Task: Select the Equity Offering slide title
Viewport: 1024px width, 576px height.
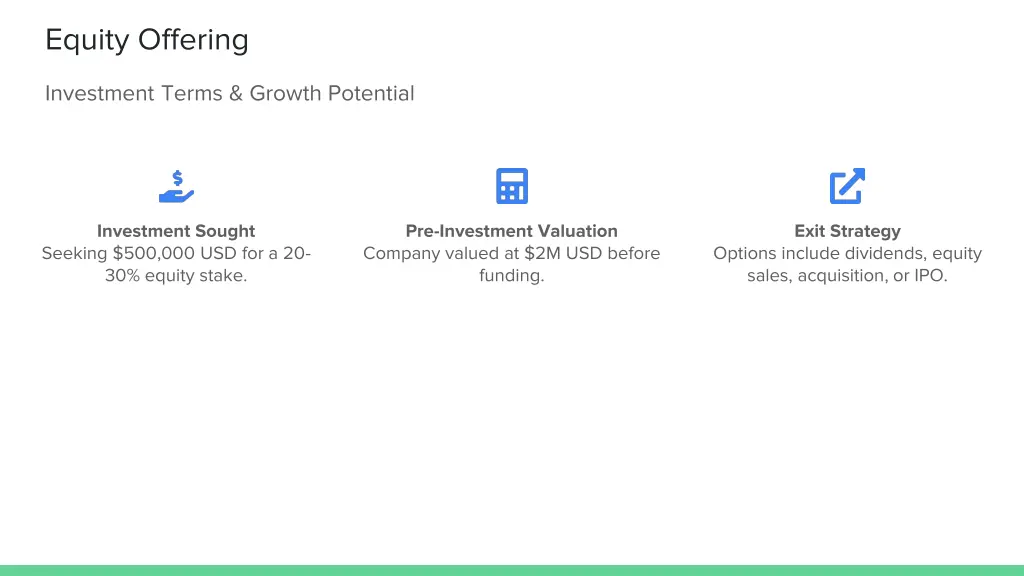Action: tap(147, 40)
